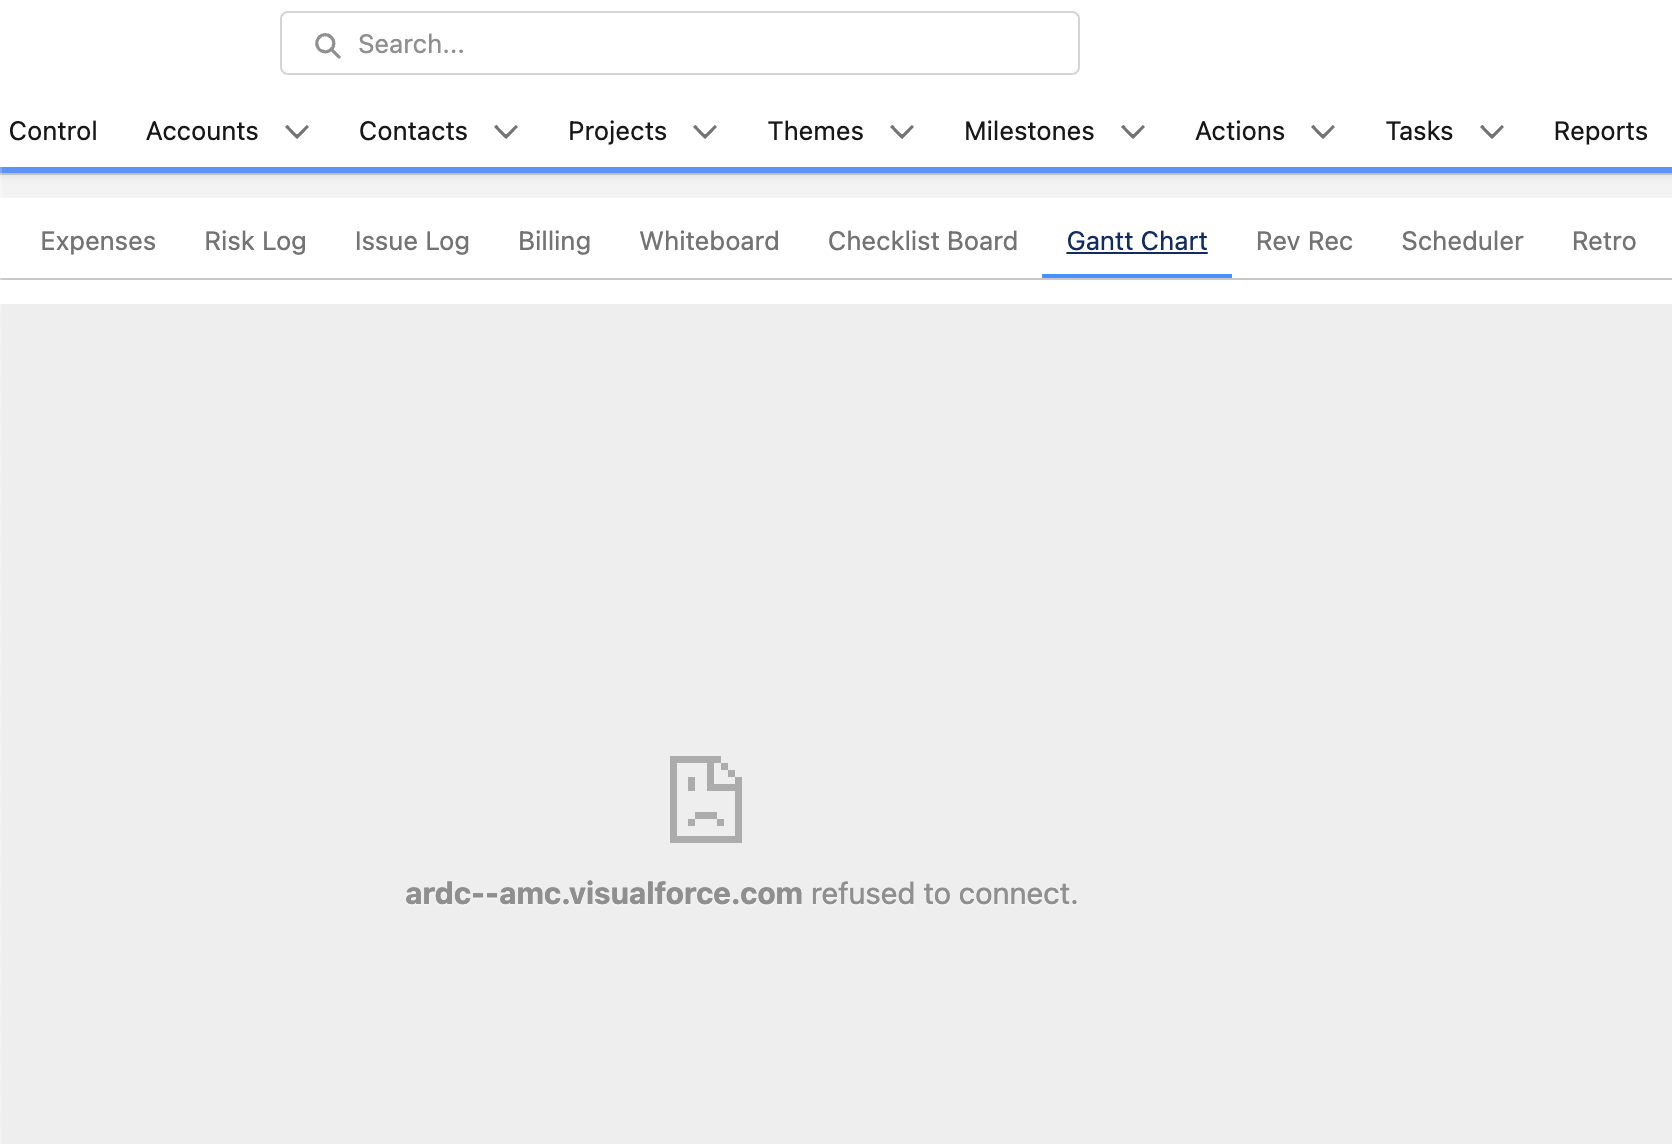Click inside the Search input field

680,43
